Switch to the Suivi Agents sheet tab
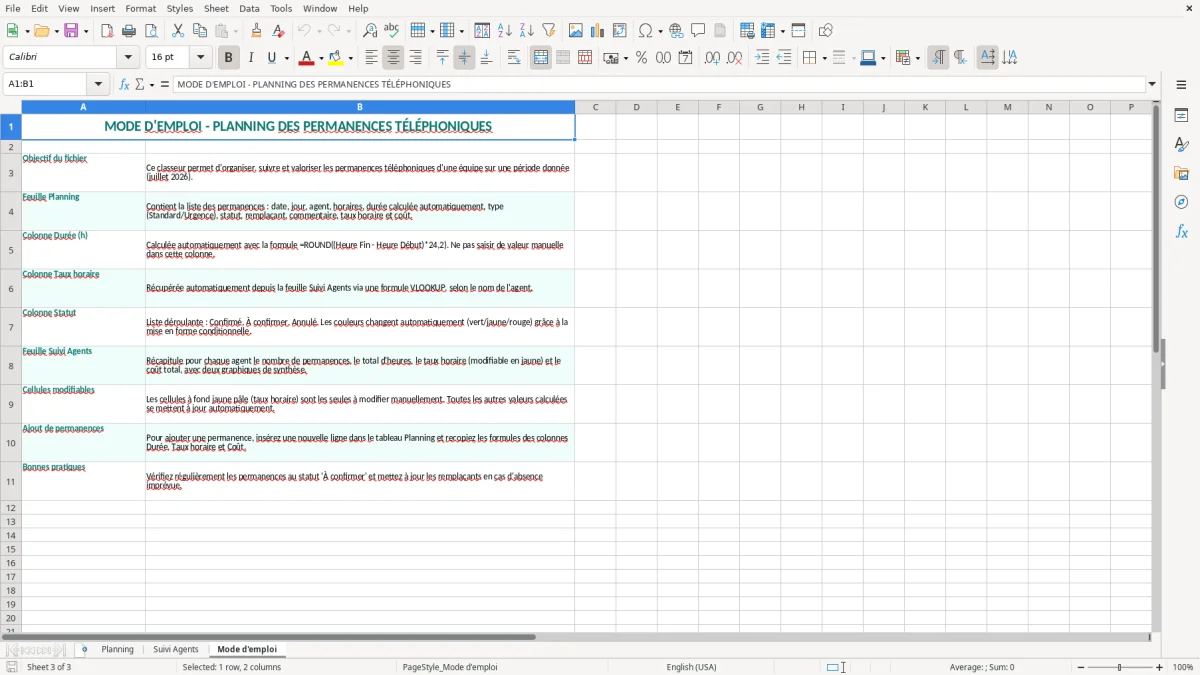This screenshot has height=675, width=1200. point(176,650)
